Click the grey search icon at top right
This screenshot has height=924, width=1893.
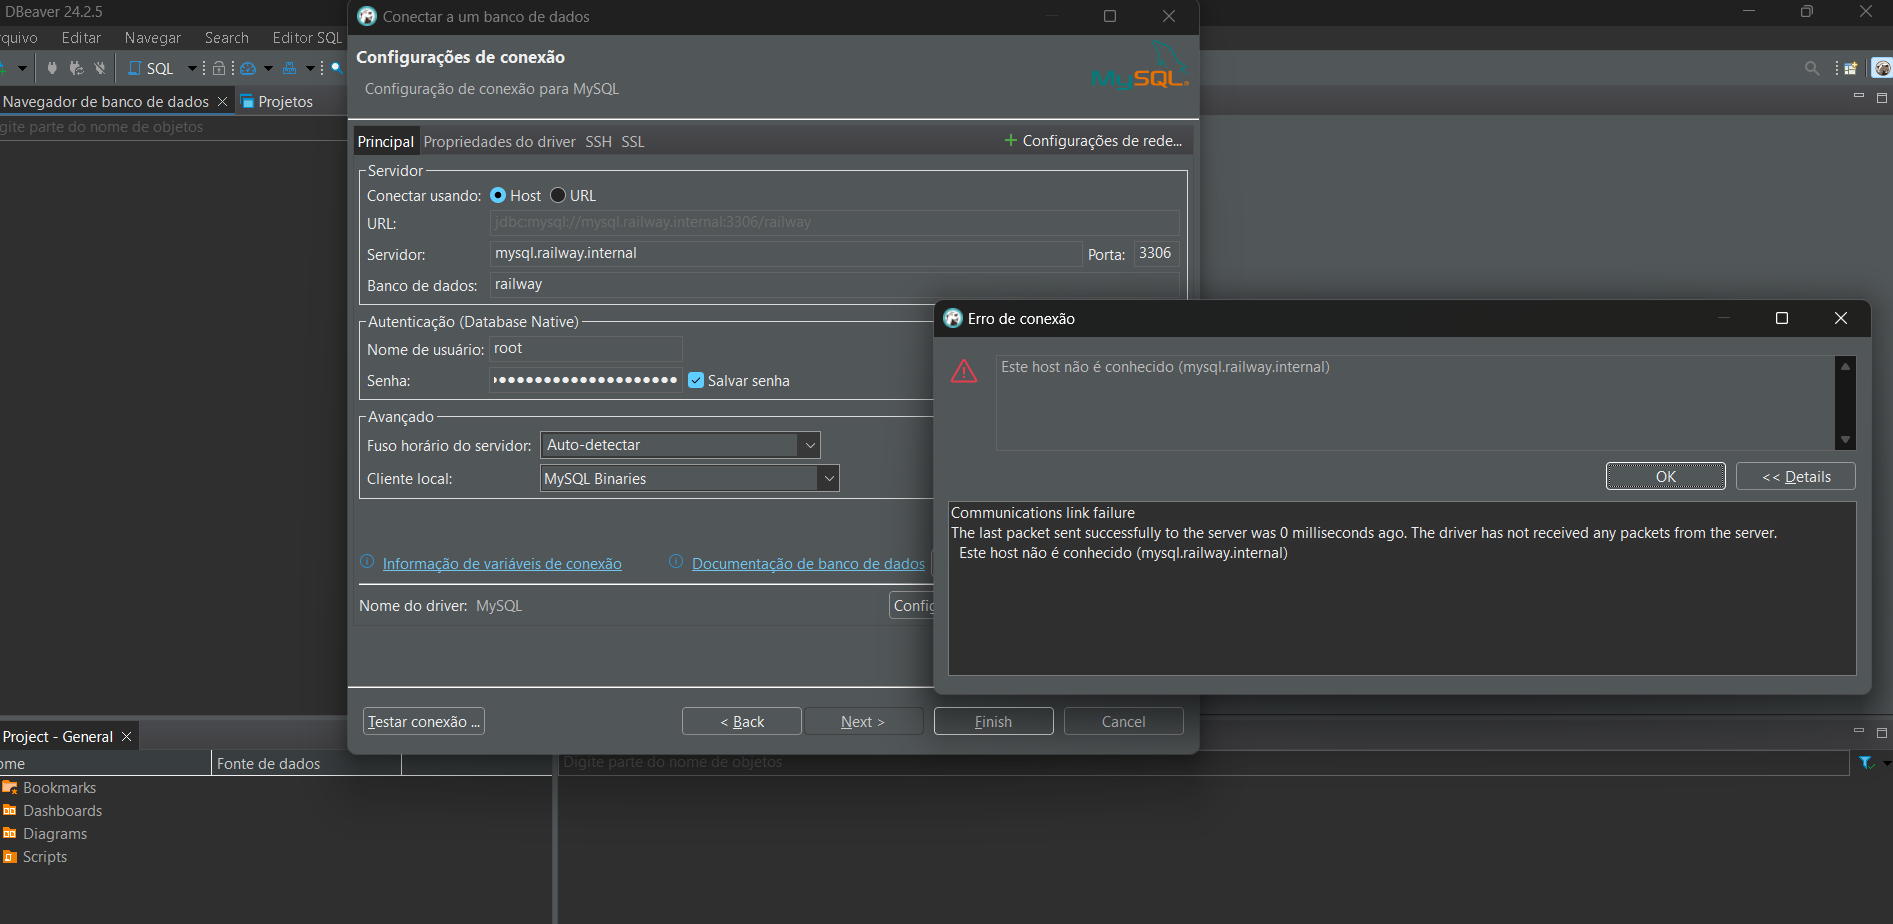pyautogui.click(x=1812, y=68)
